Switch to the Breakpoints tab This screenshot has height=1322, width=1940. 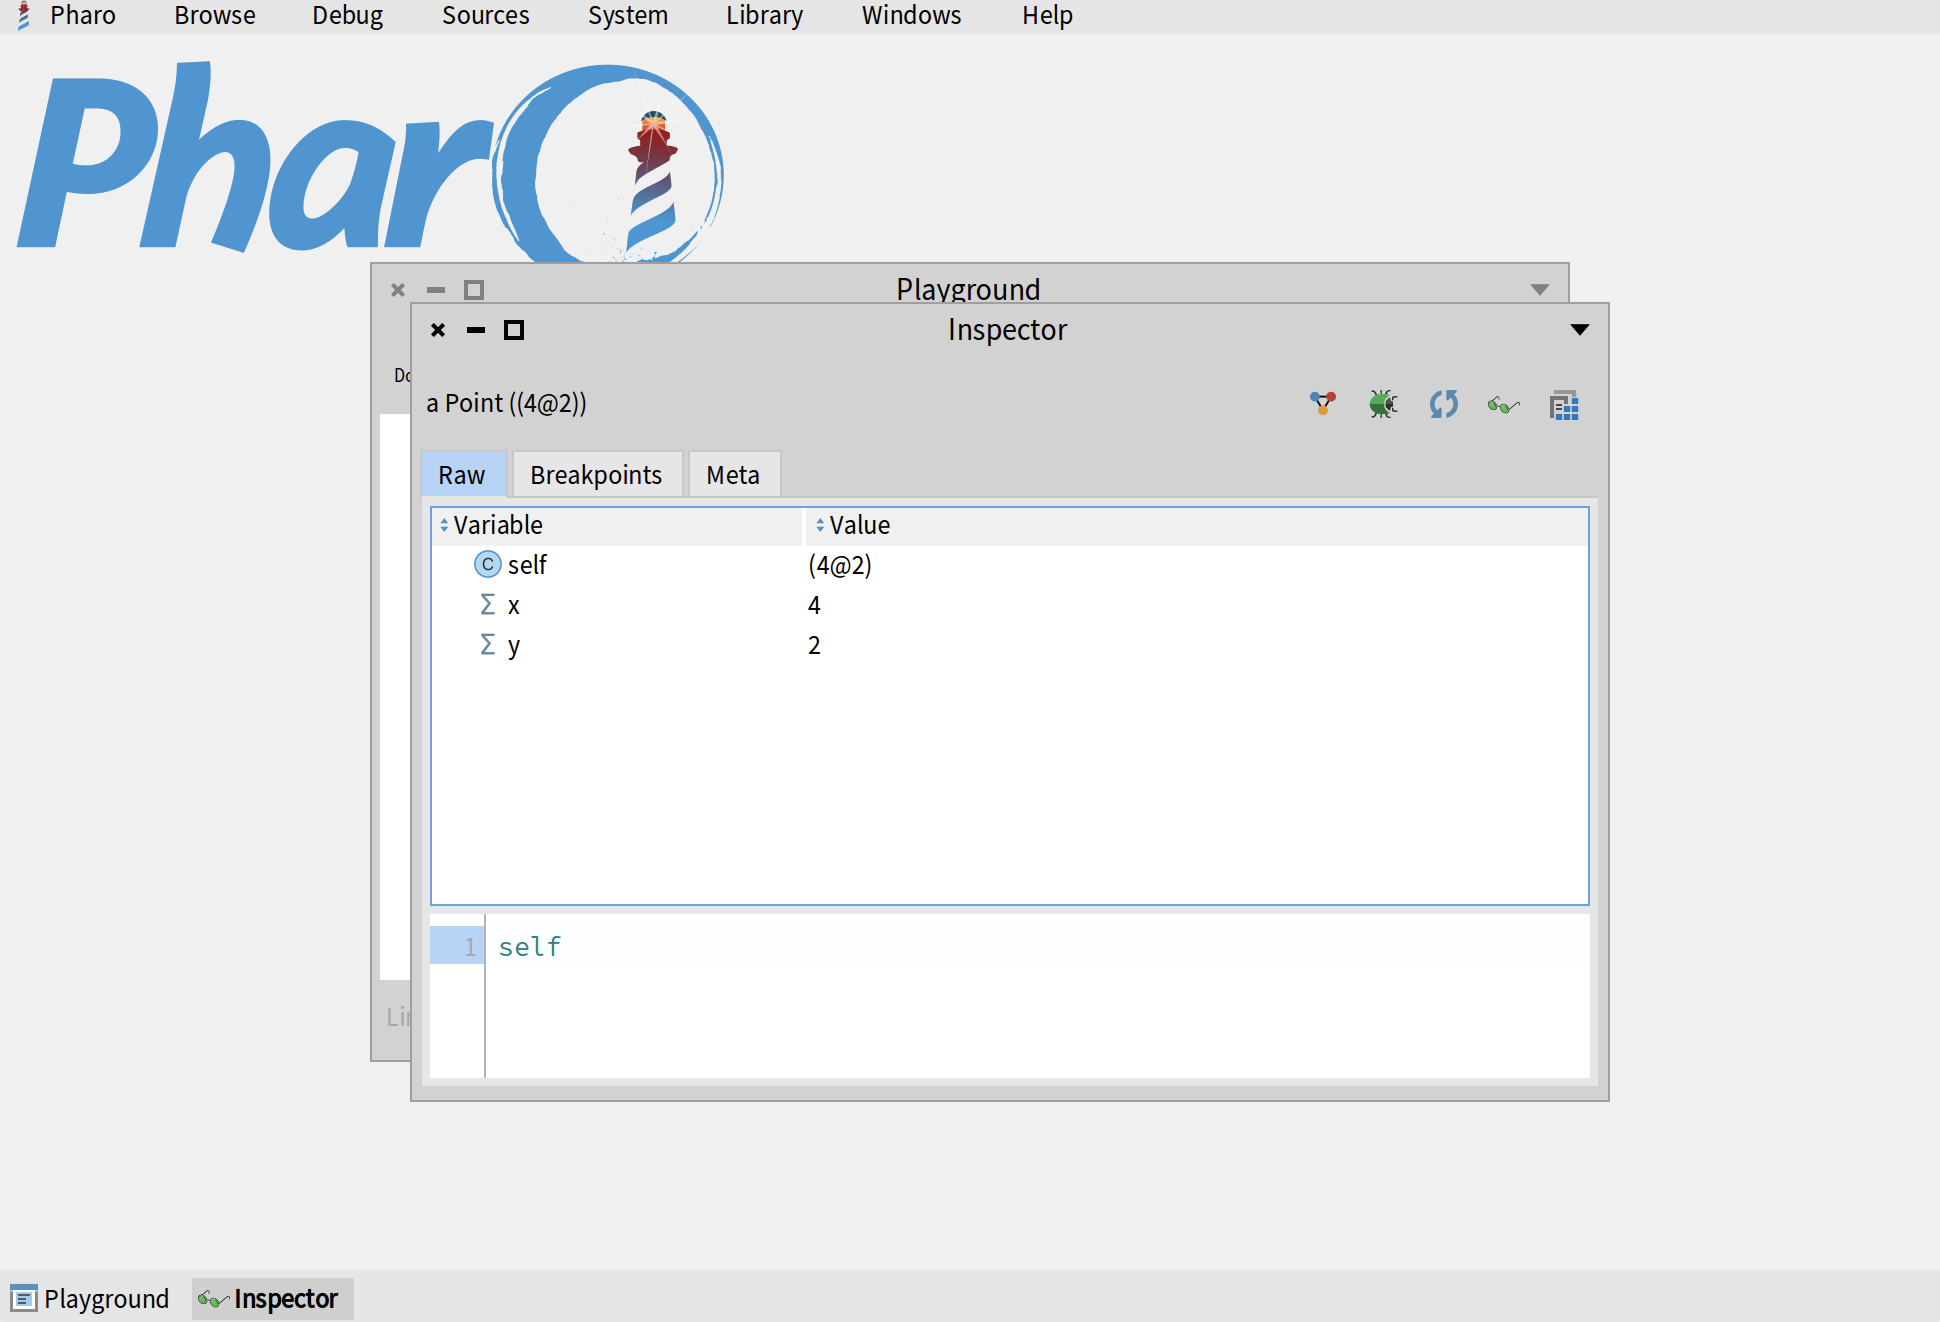click(x=596, y=475)
